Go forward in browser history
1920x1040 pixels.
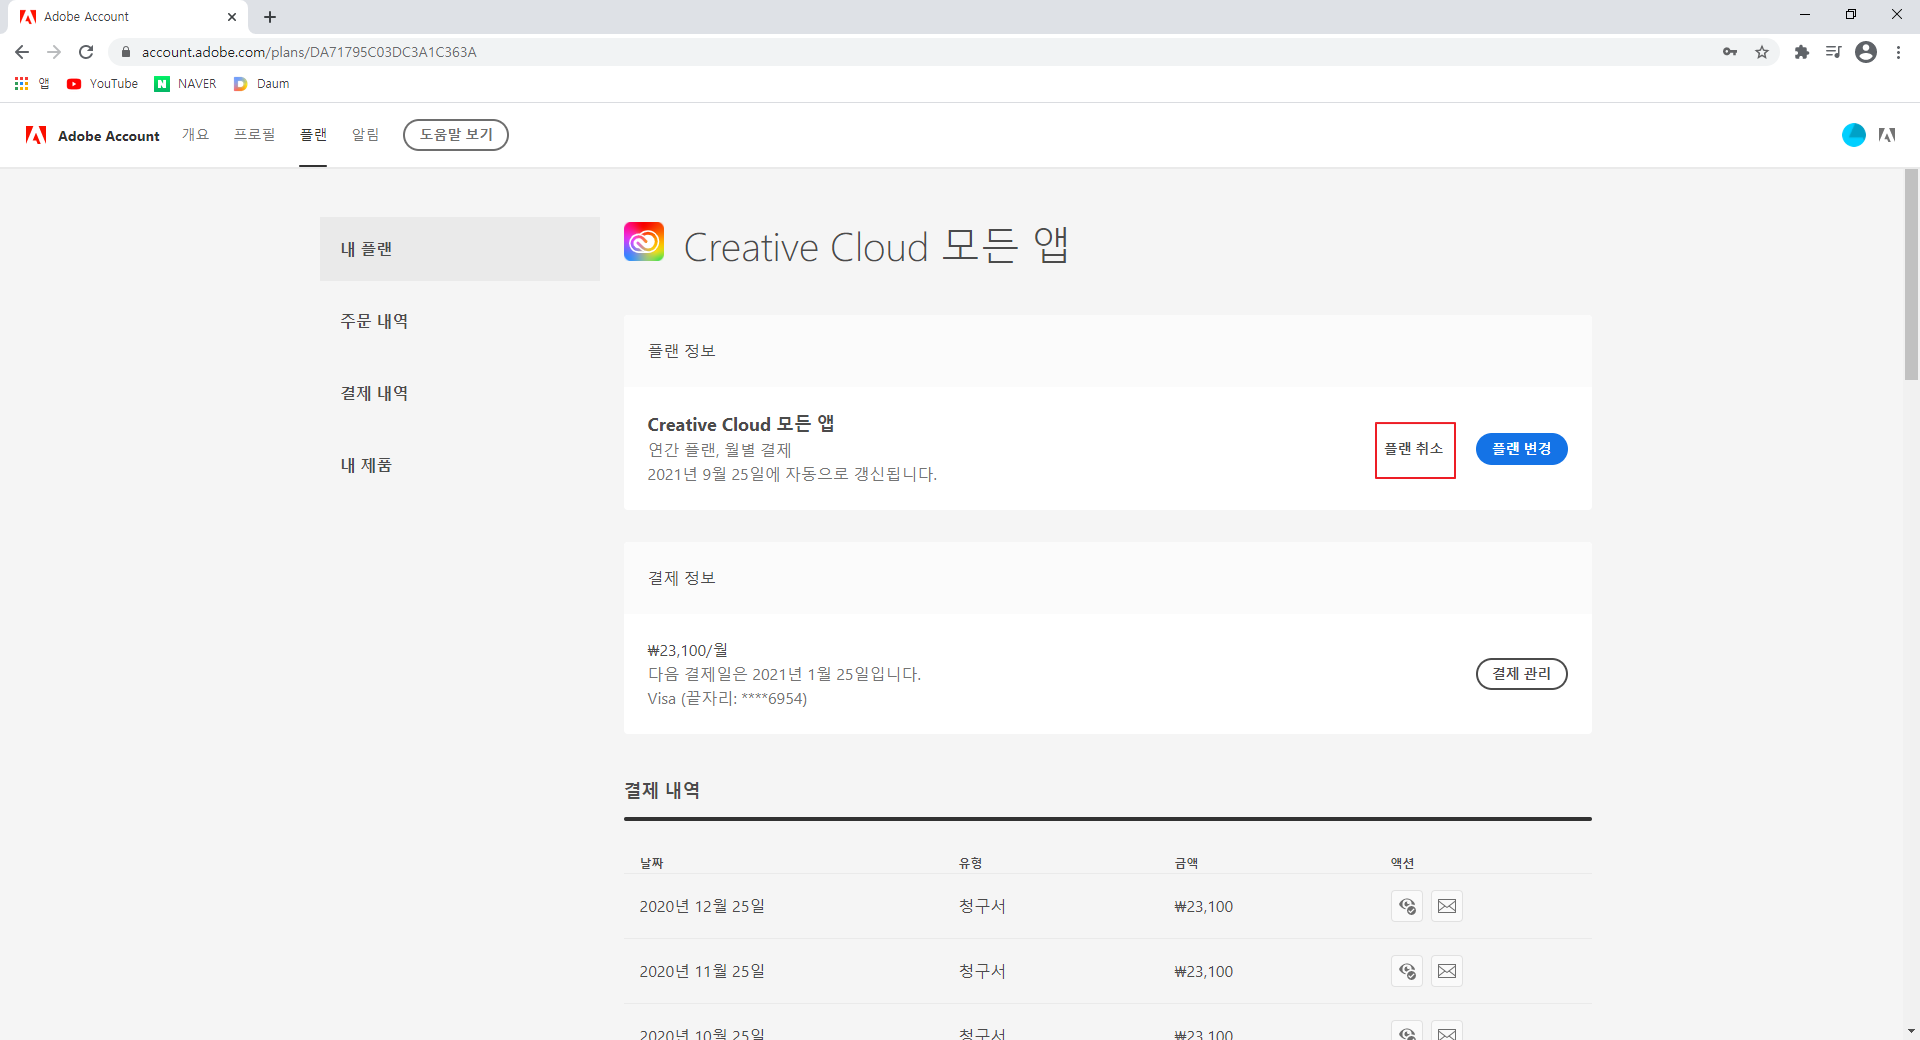click(54, 52)
